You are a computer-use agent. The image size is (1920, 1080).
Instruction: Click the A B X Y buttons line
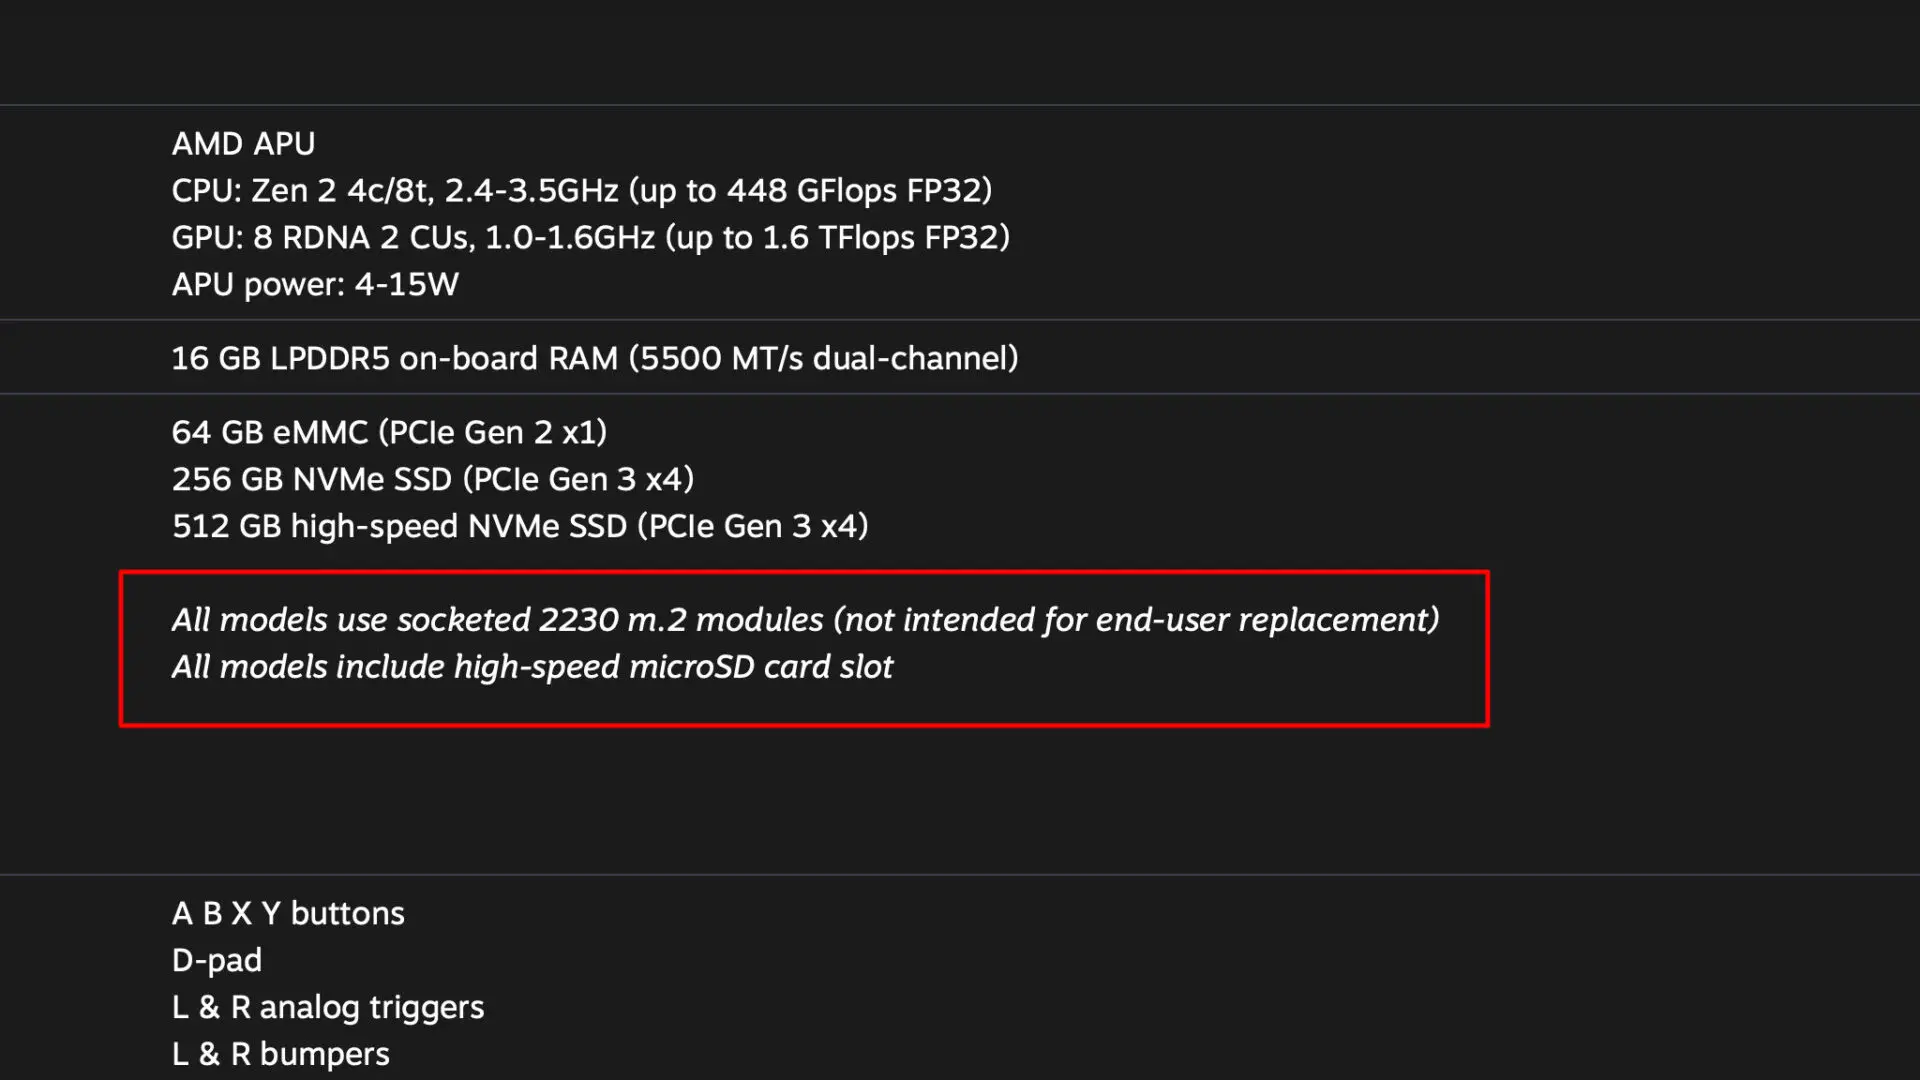288,914
